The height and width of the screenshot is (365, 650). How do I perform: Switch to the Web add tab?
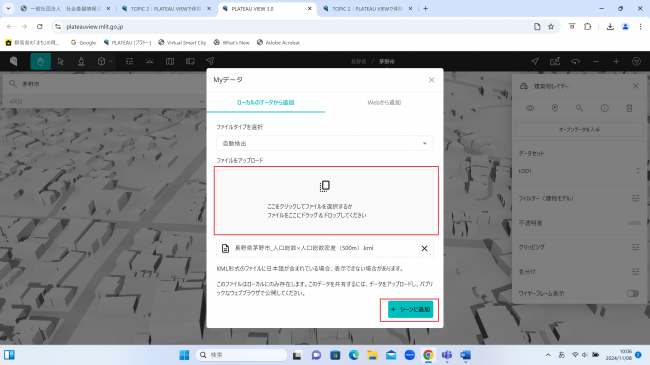click(x=384, y=102)
